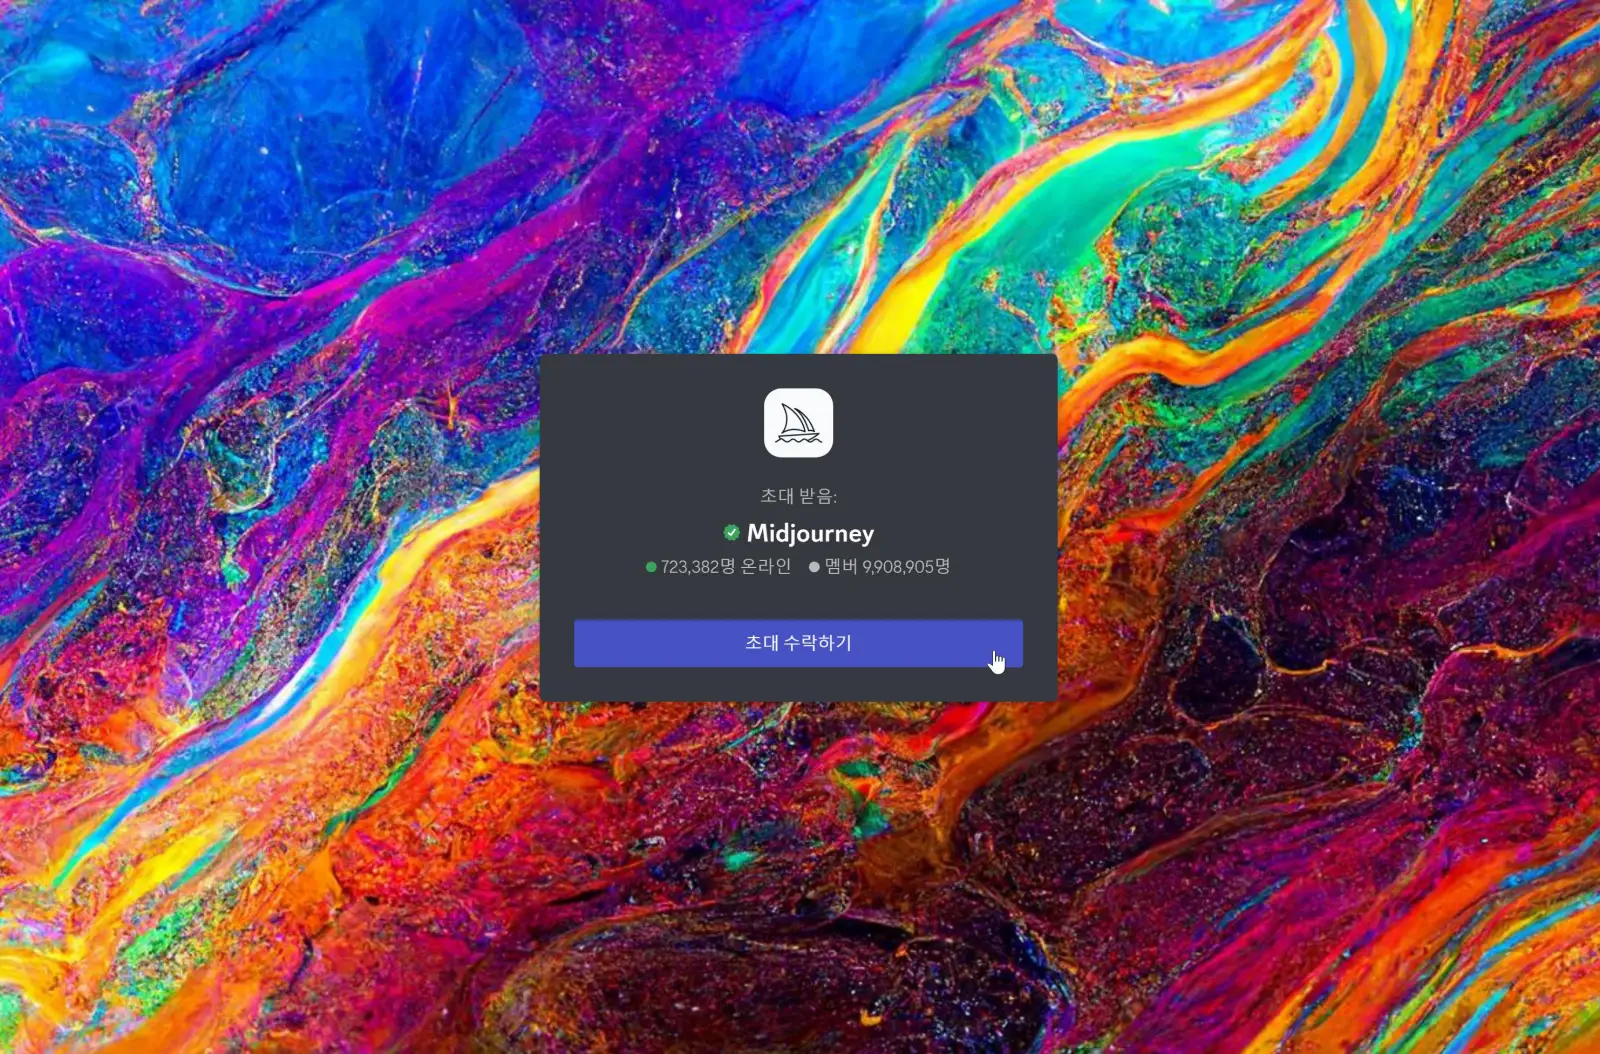Click the 초대 수락하기 button
The width and height of the screenshot is (1600, 1054).
798,643
